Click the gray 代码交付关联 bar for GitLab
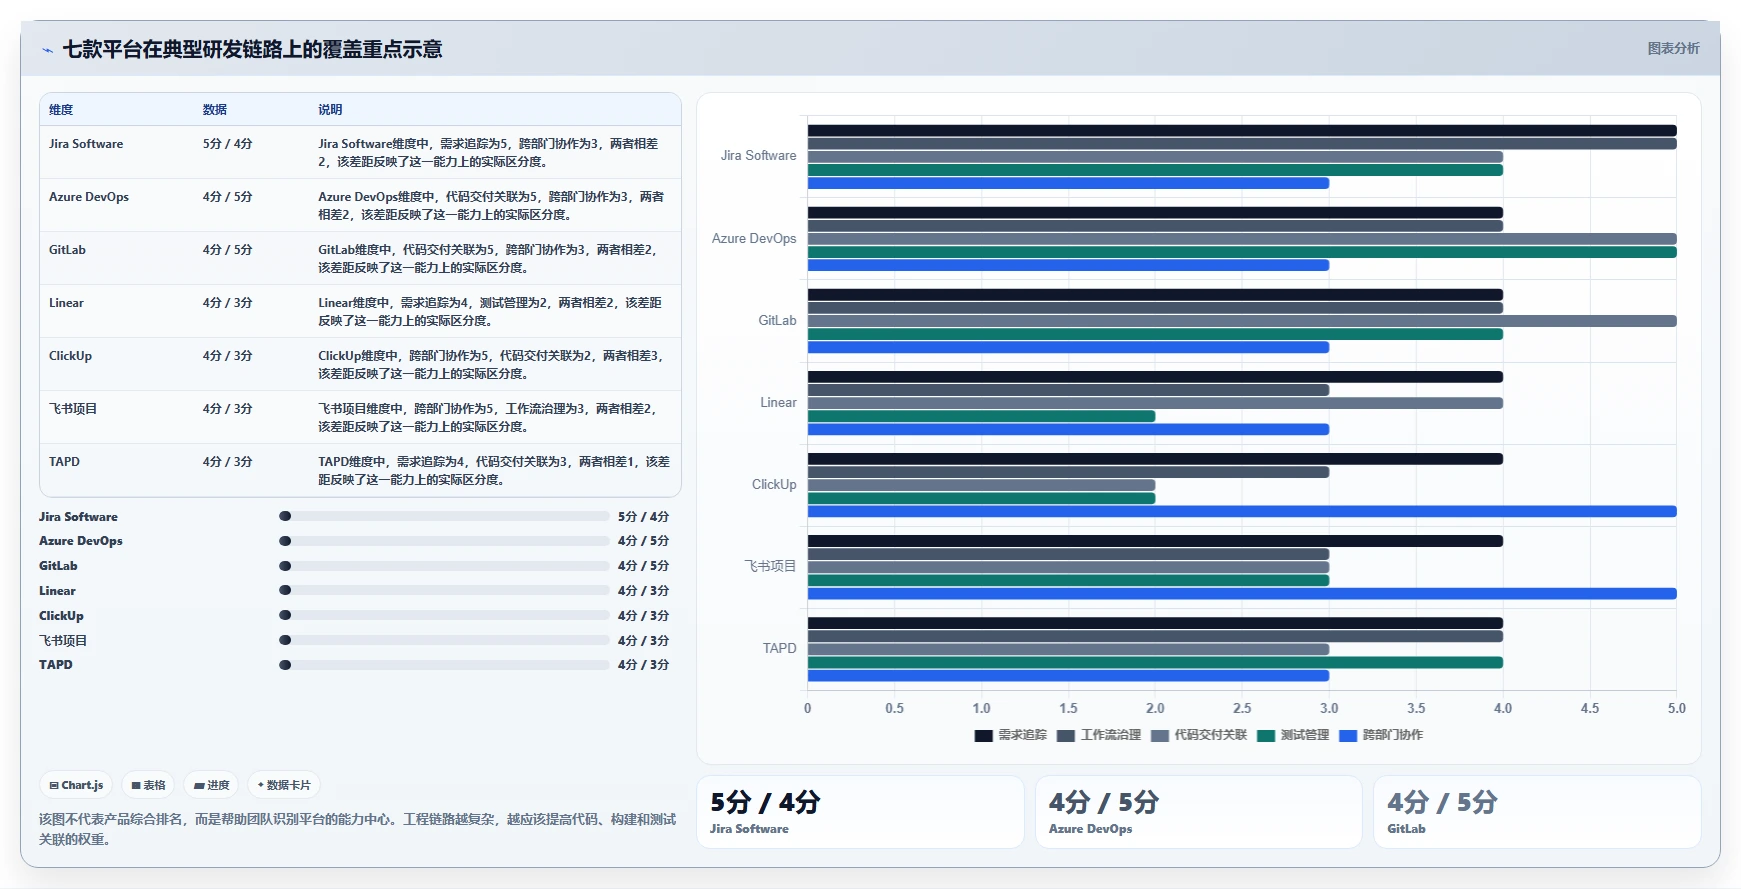The width and height of the screenshot is (1741, 889). (x=1242, y=321)
